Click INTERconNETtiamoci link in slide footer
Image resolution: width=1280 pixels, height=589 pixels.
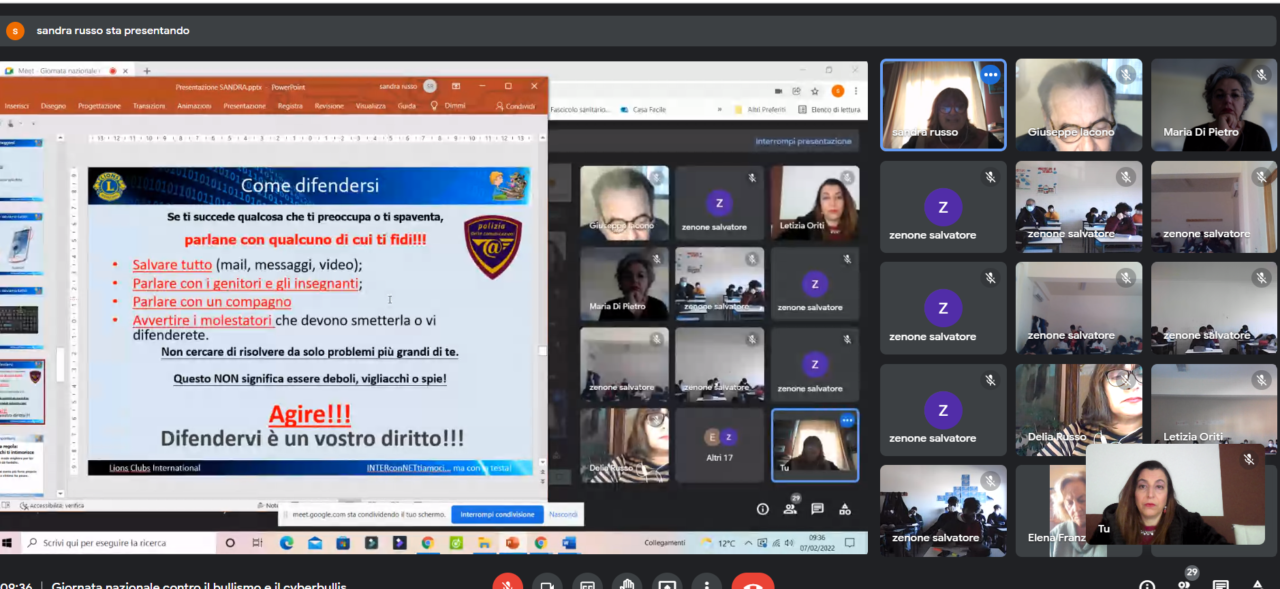coord(407,467)
